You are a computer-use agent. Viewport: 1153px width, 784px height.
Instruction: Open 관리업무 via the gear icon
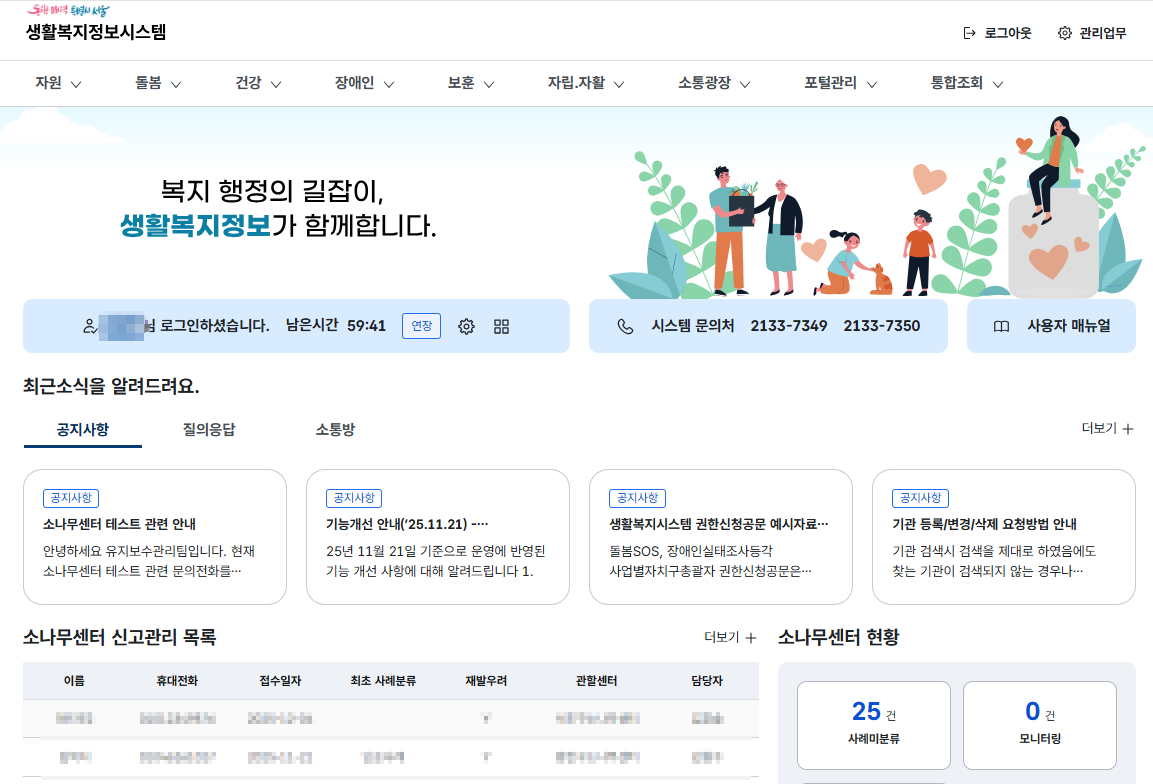[1063, 32]
